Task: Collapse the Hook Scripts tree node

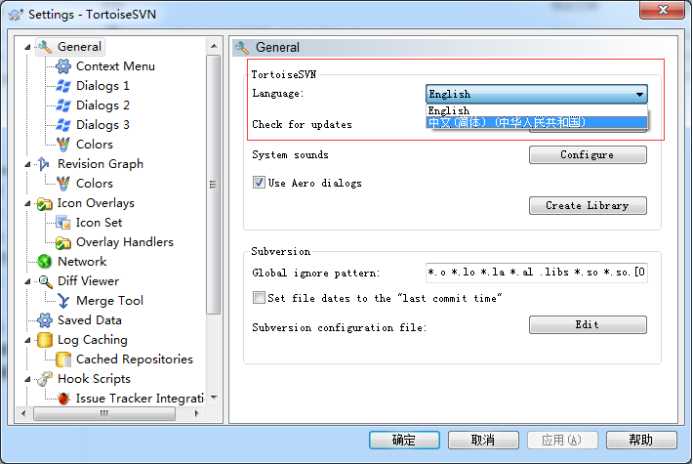Action: [x=27, y=380]
